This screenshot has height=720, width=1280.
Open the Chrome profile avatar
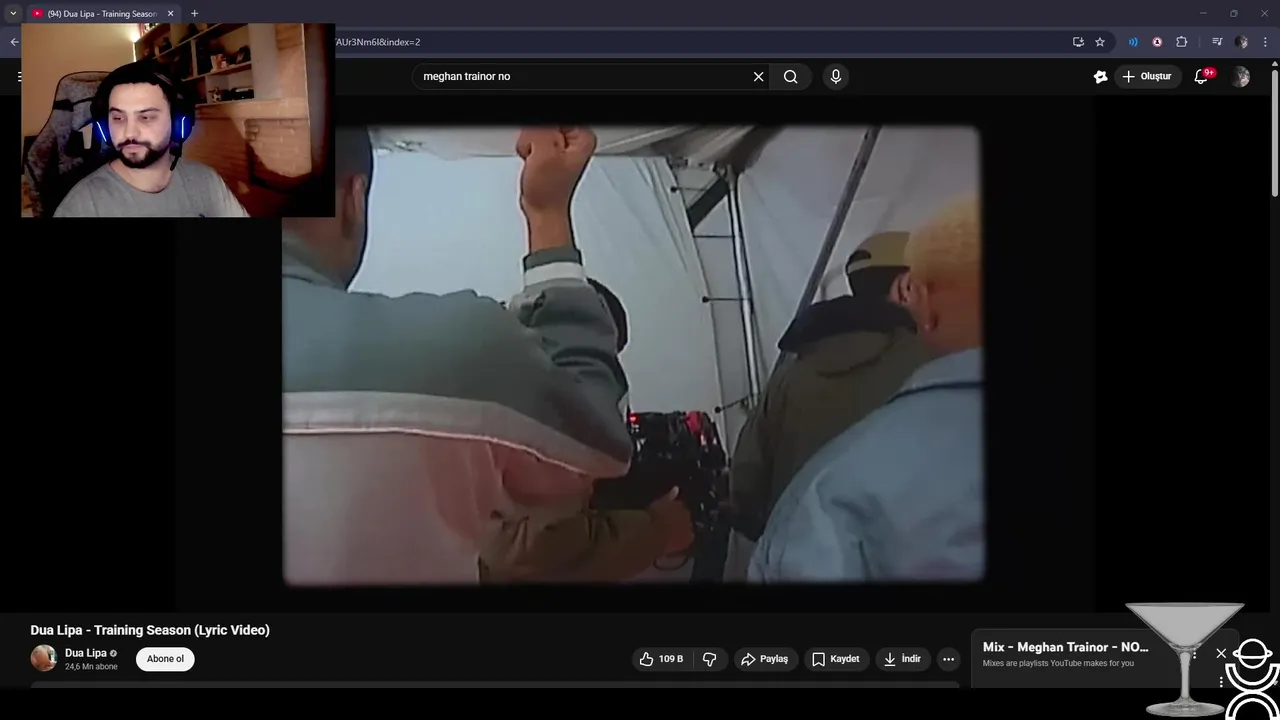click(1241, 42)
